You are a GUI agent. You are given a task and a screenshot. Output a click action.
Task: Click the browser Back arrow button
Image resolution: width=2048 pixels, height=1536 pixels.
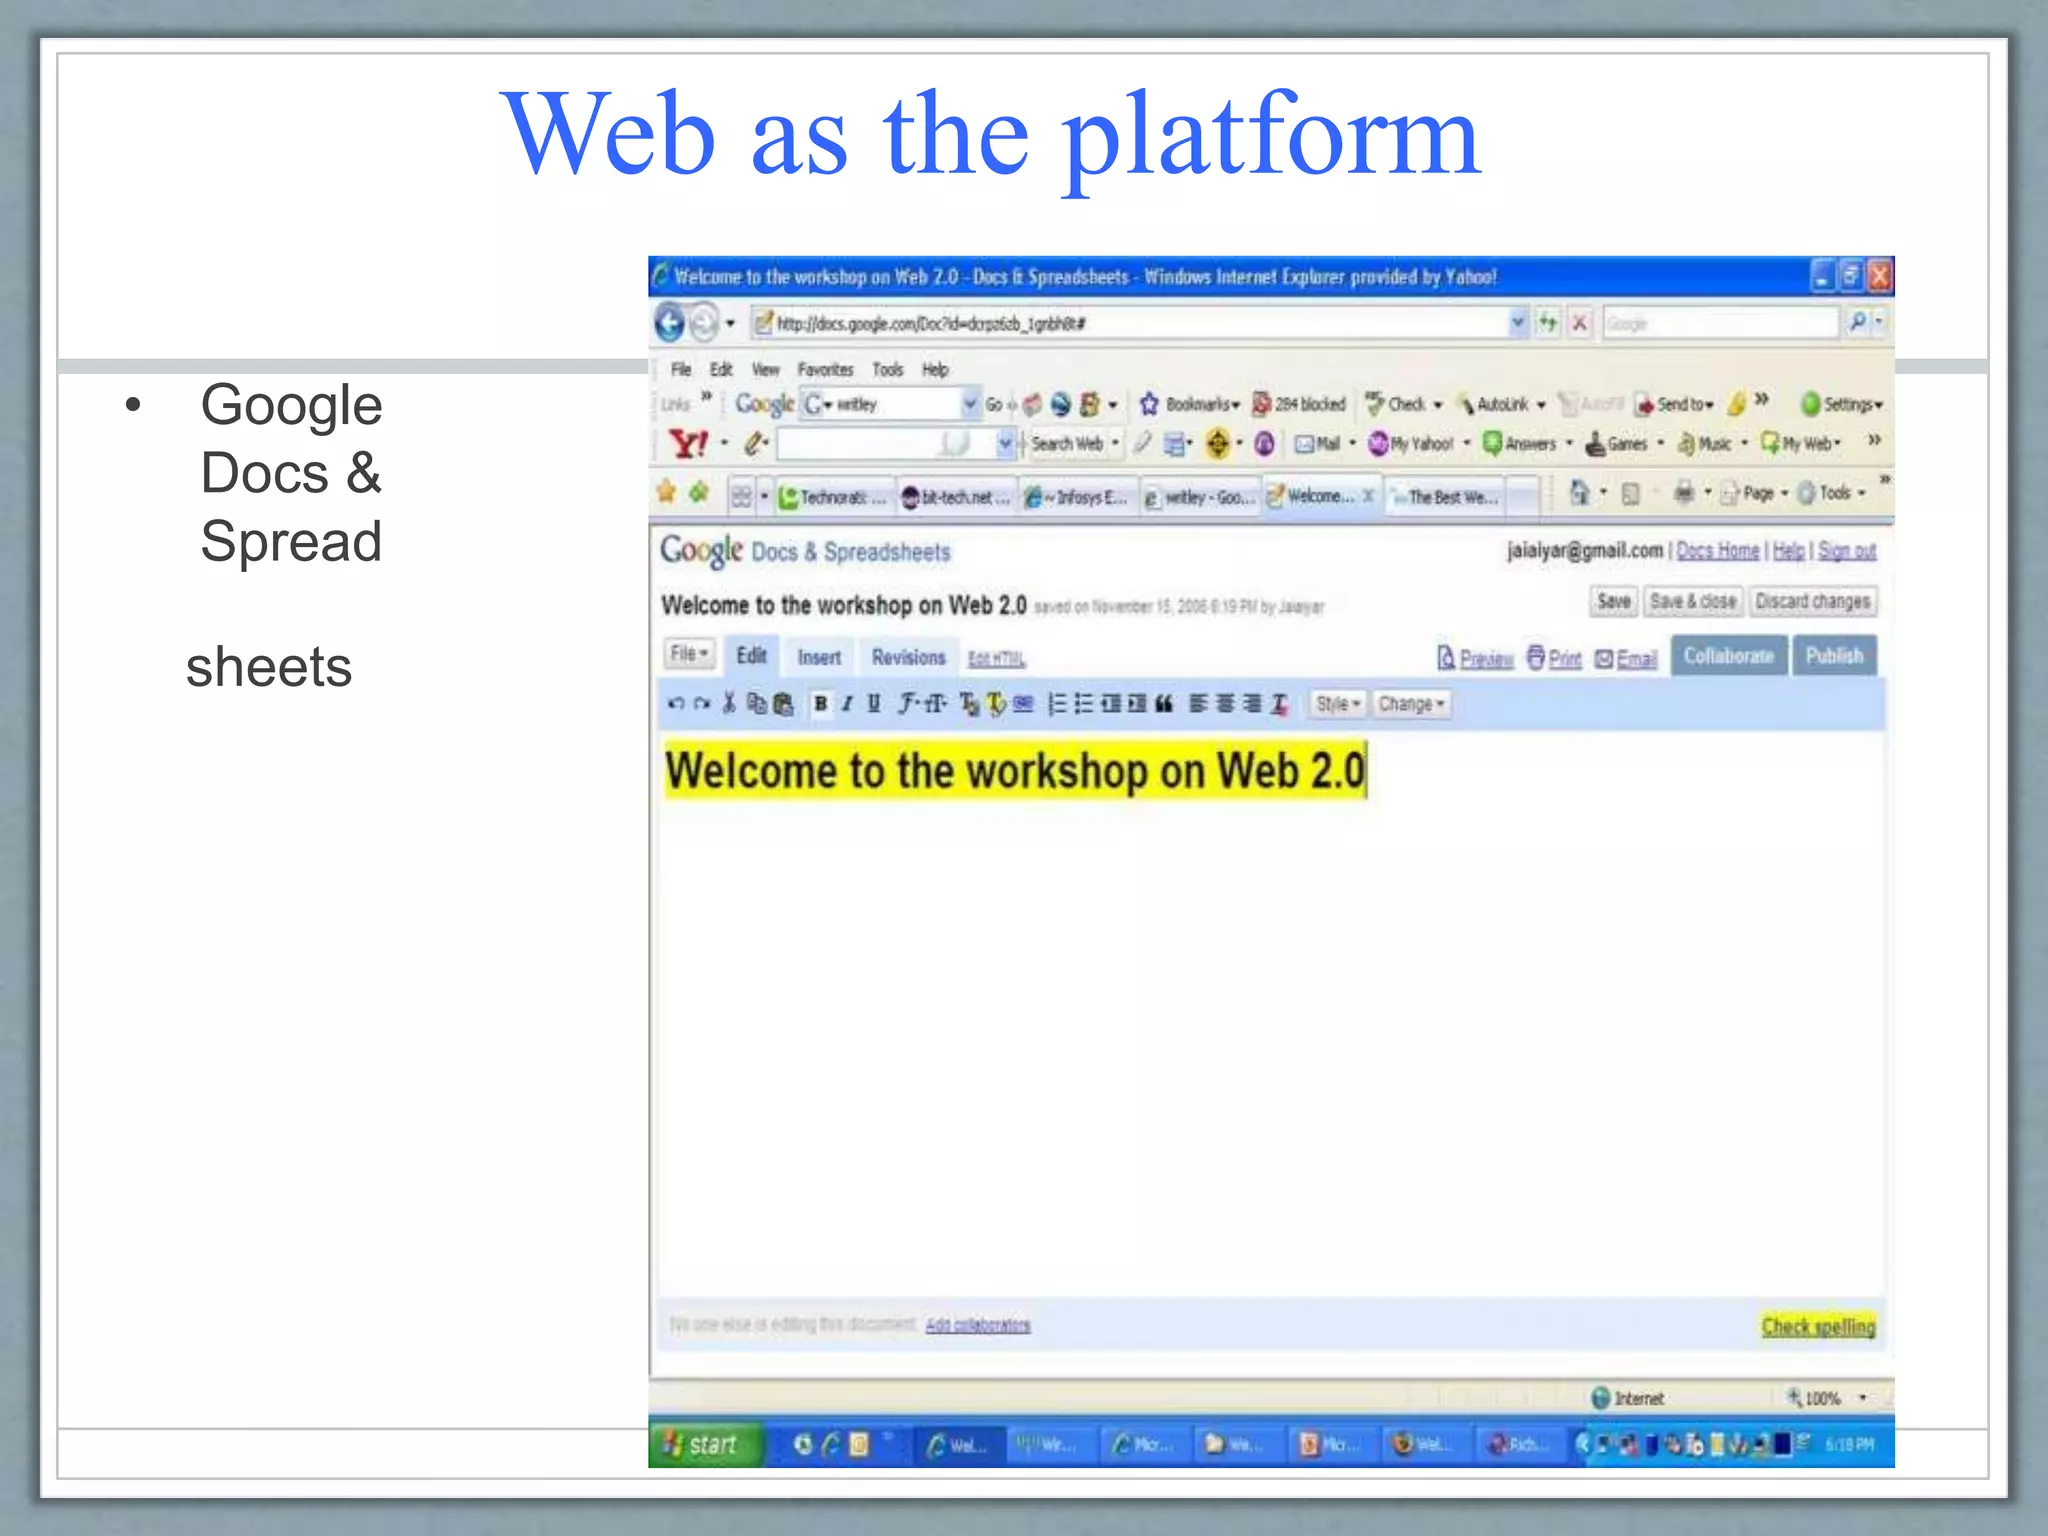click(670, 322)
